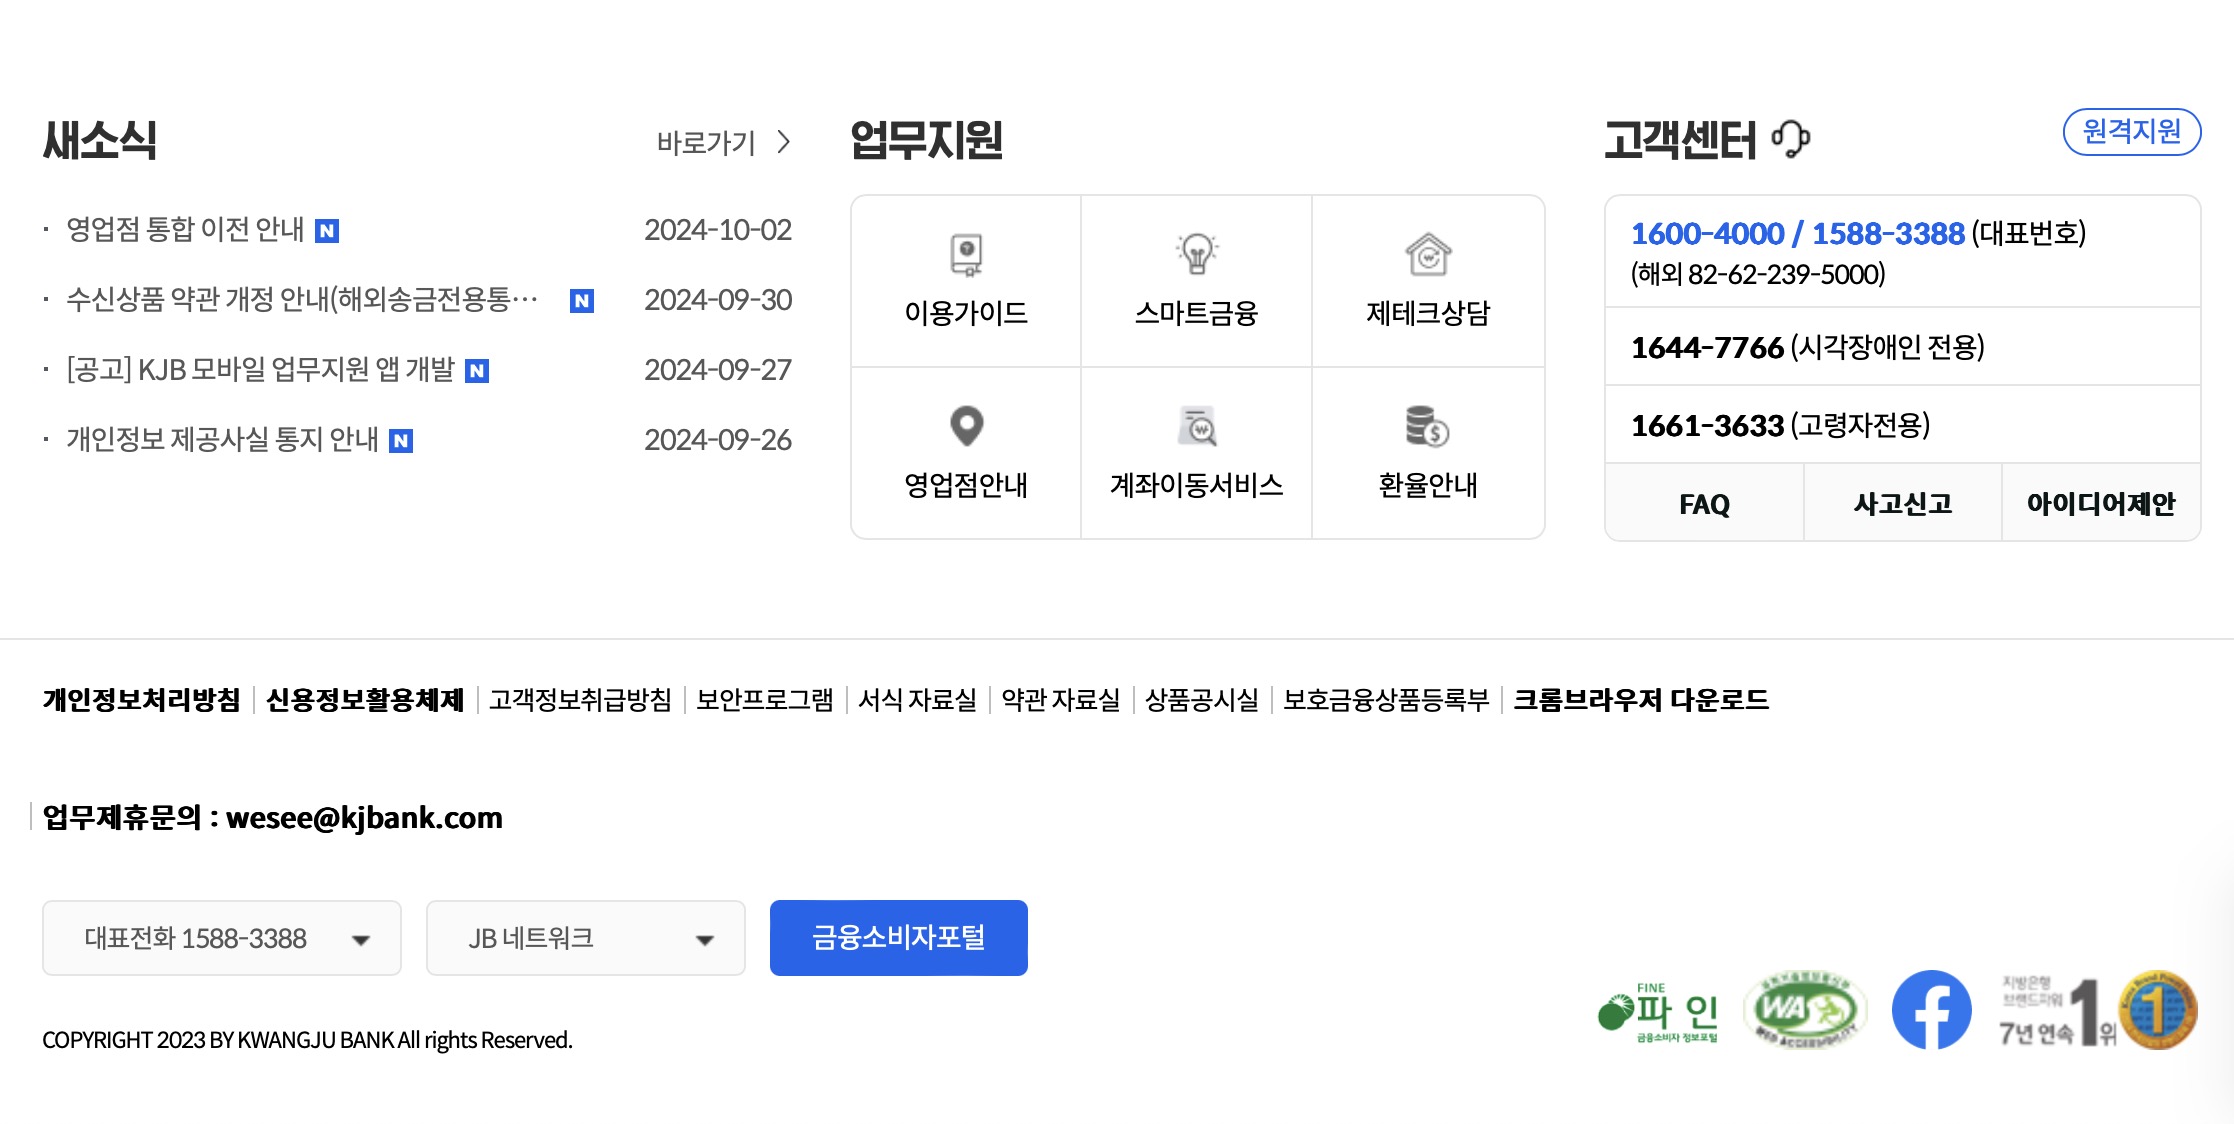This screenshot has width=2234, height=1124.
Task: Select the FAQ tab in 고객센터
Action: point(1704,503)
